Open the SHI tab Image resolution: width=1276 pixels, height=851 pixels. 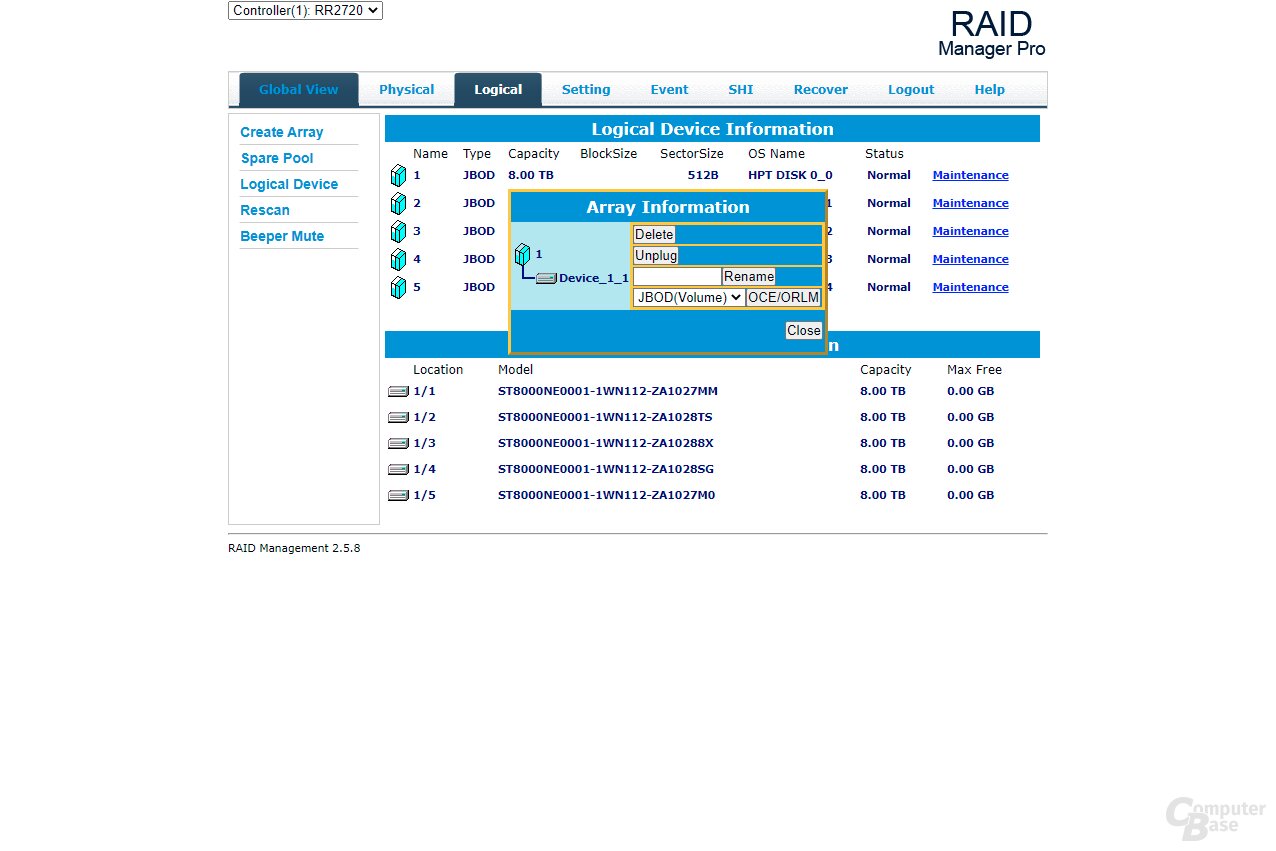741,89
